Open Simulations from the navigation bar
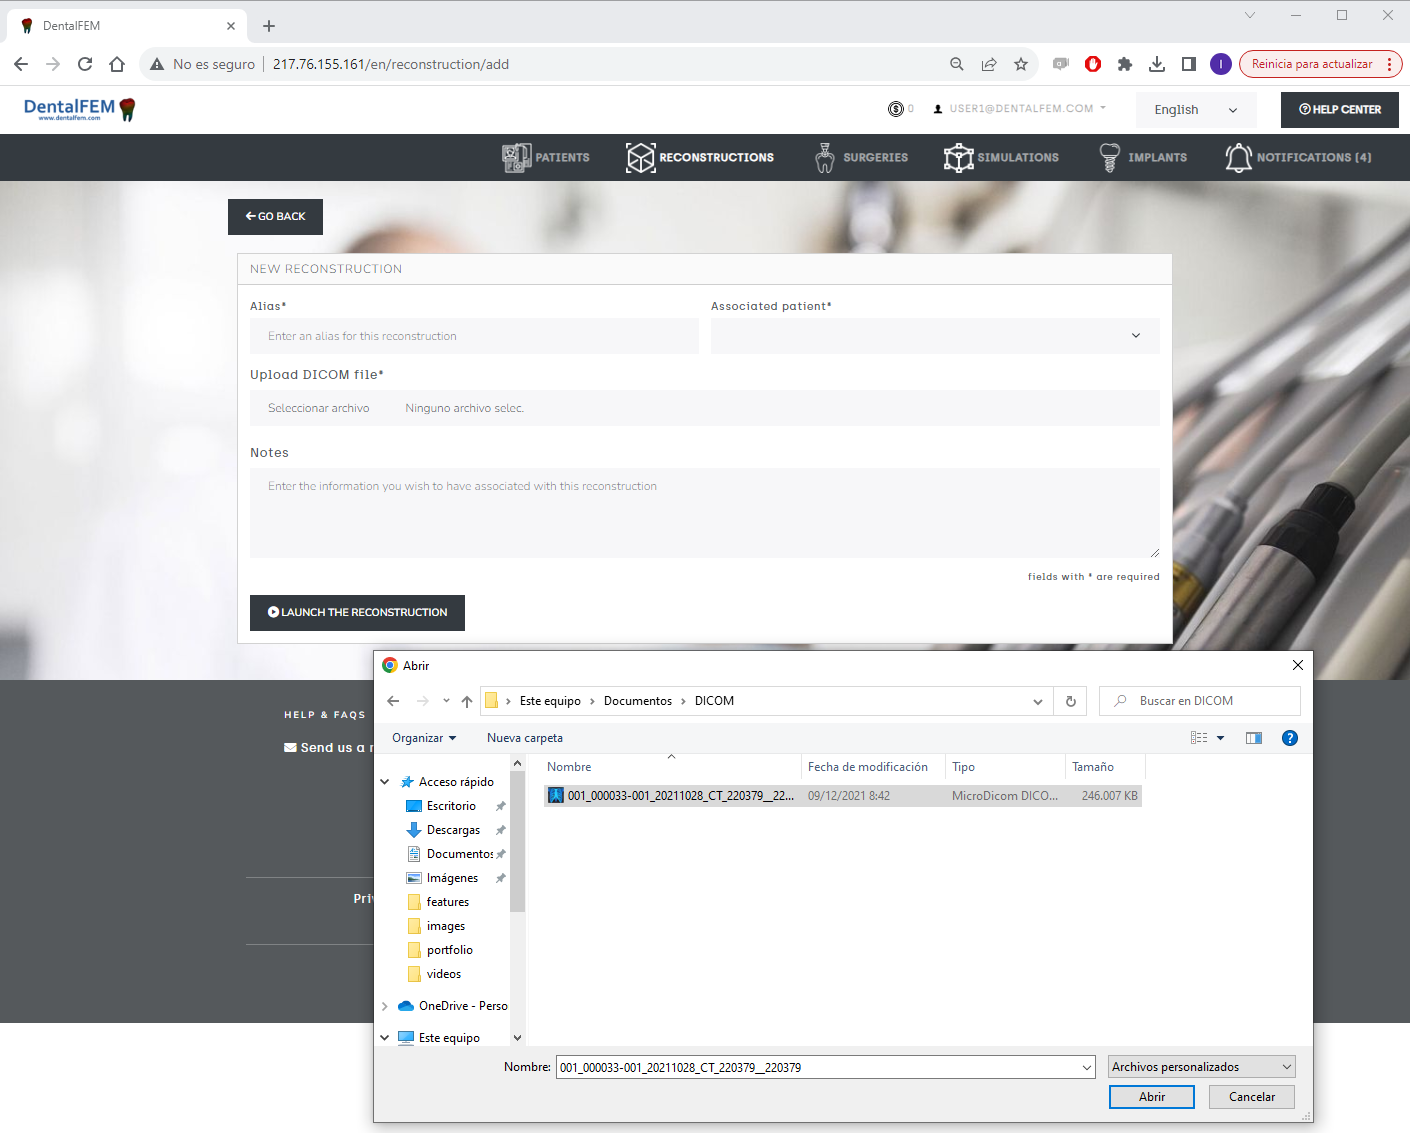 1001,158
